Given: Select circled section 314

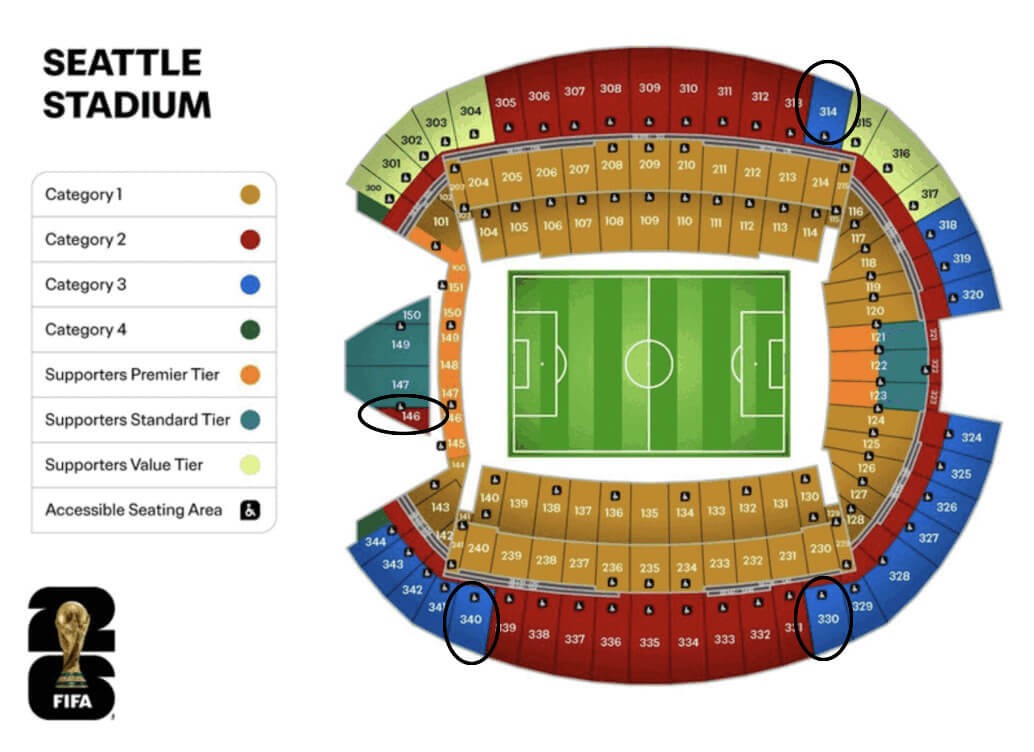Looking at the screenshot, I should tap(828, 111).
